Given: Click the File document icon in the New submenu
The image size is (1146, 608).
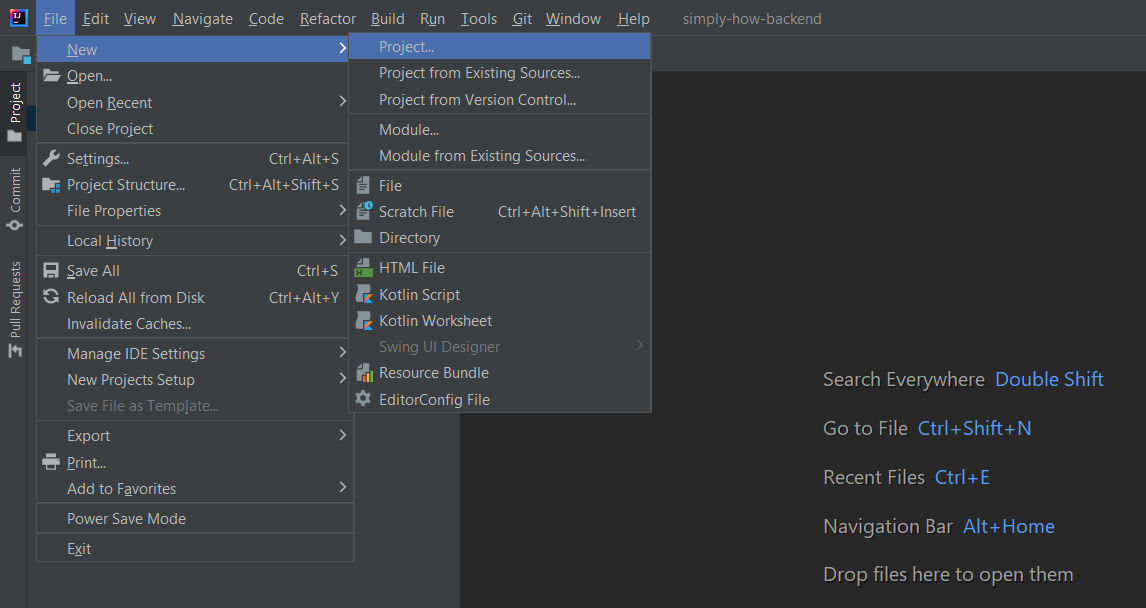Looking at the screenshot, I should [x=363, y=185].
